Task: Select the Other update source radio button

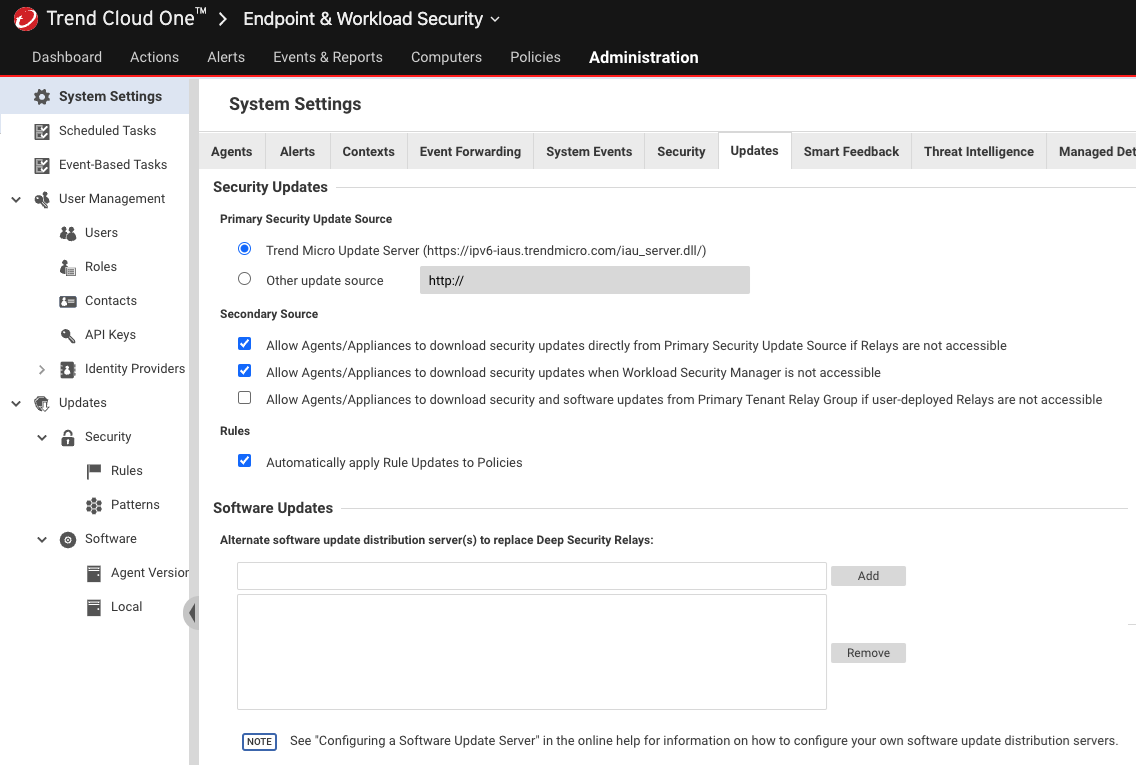Action: coord(245,279)
